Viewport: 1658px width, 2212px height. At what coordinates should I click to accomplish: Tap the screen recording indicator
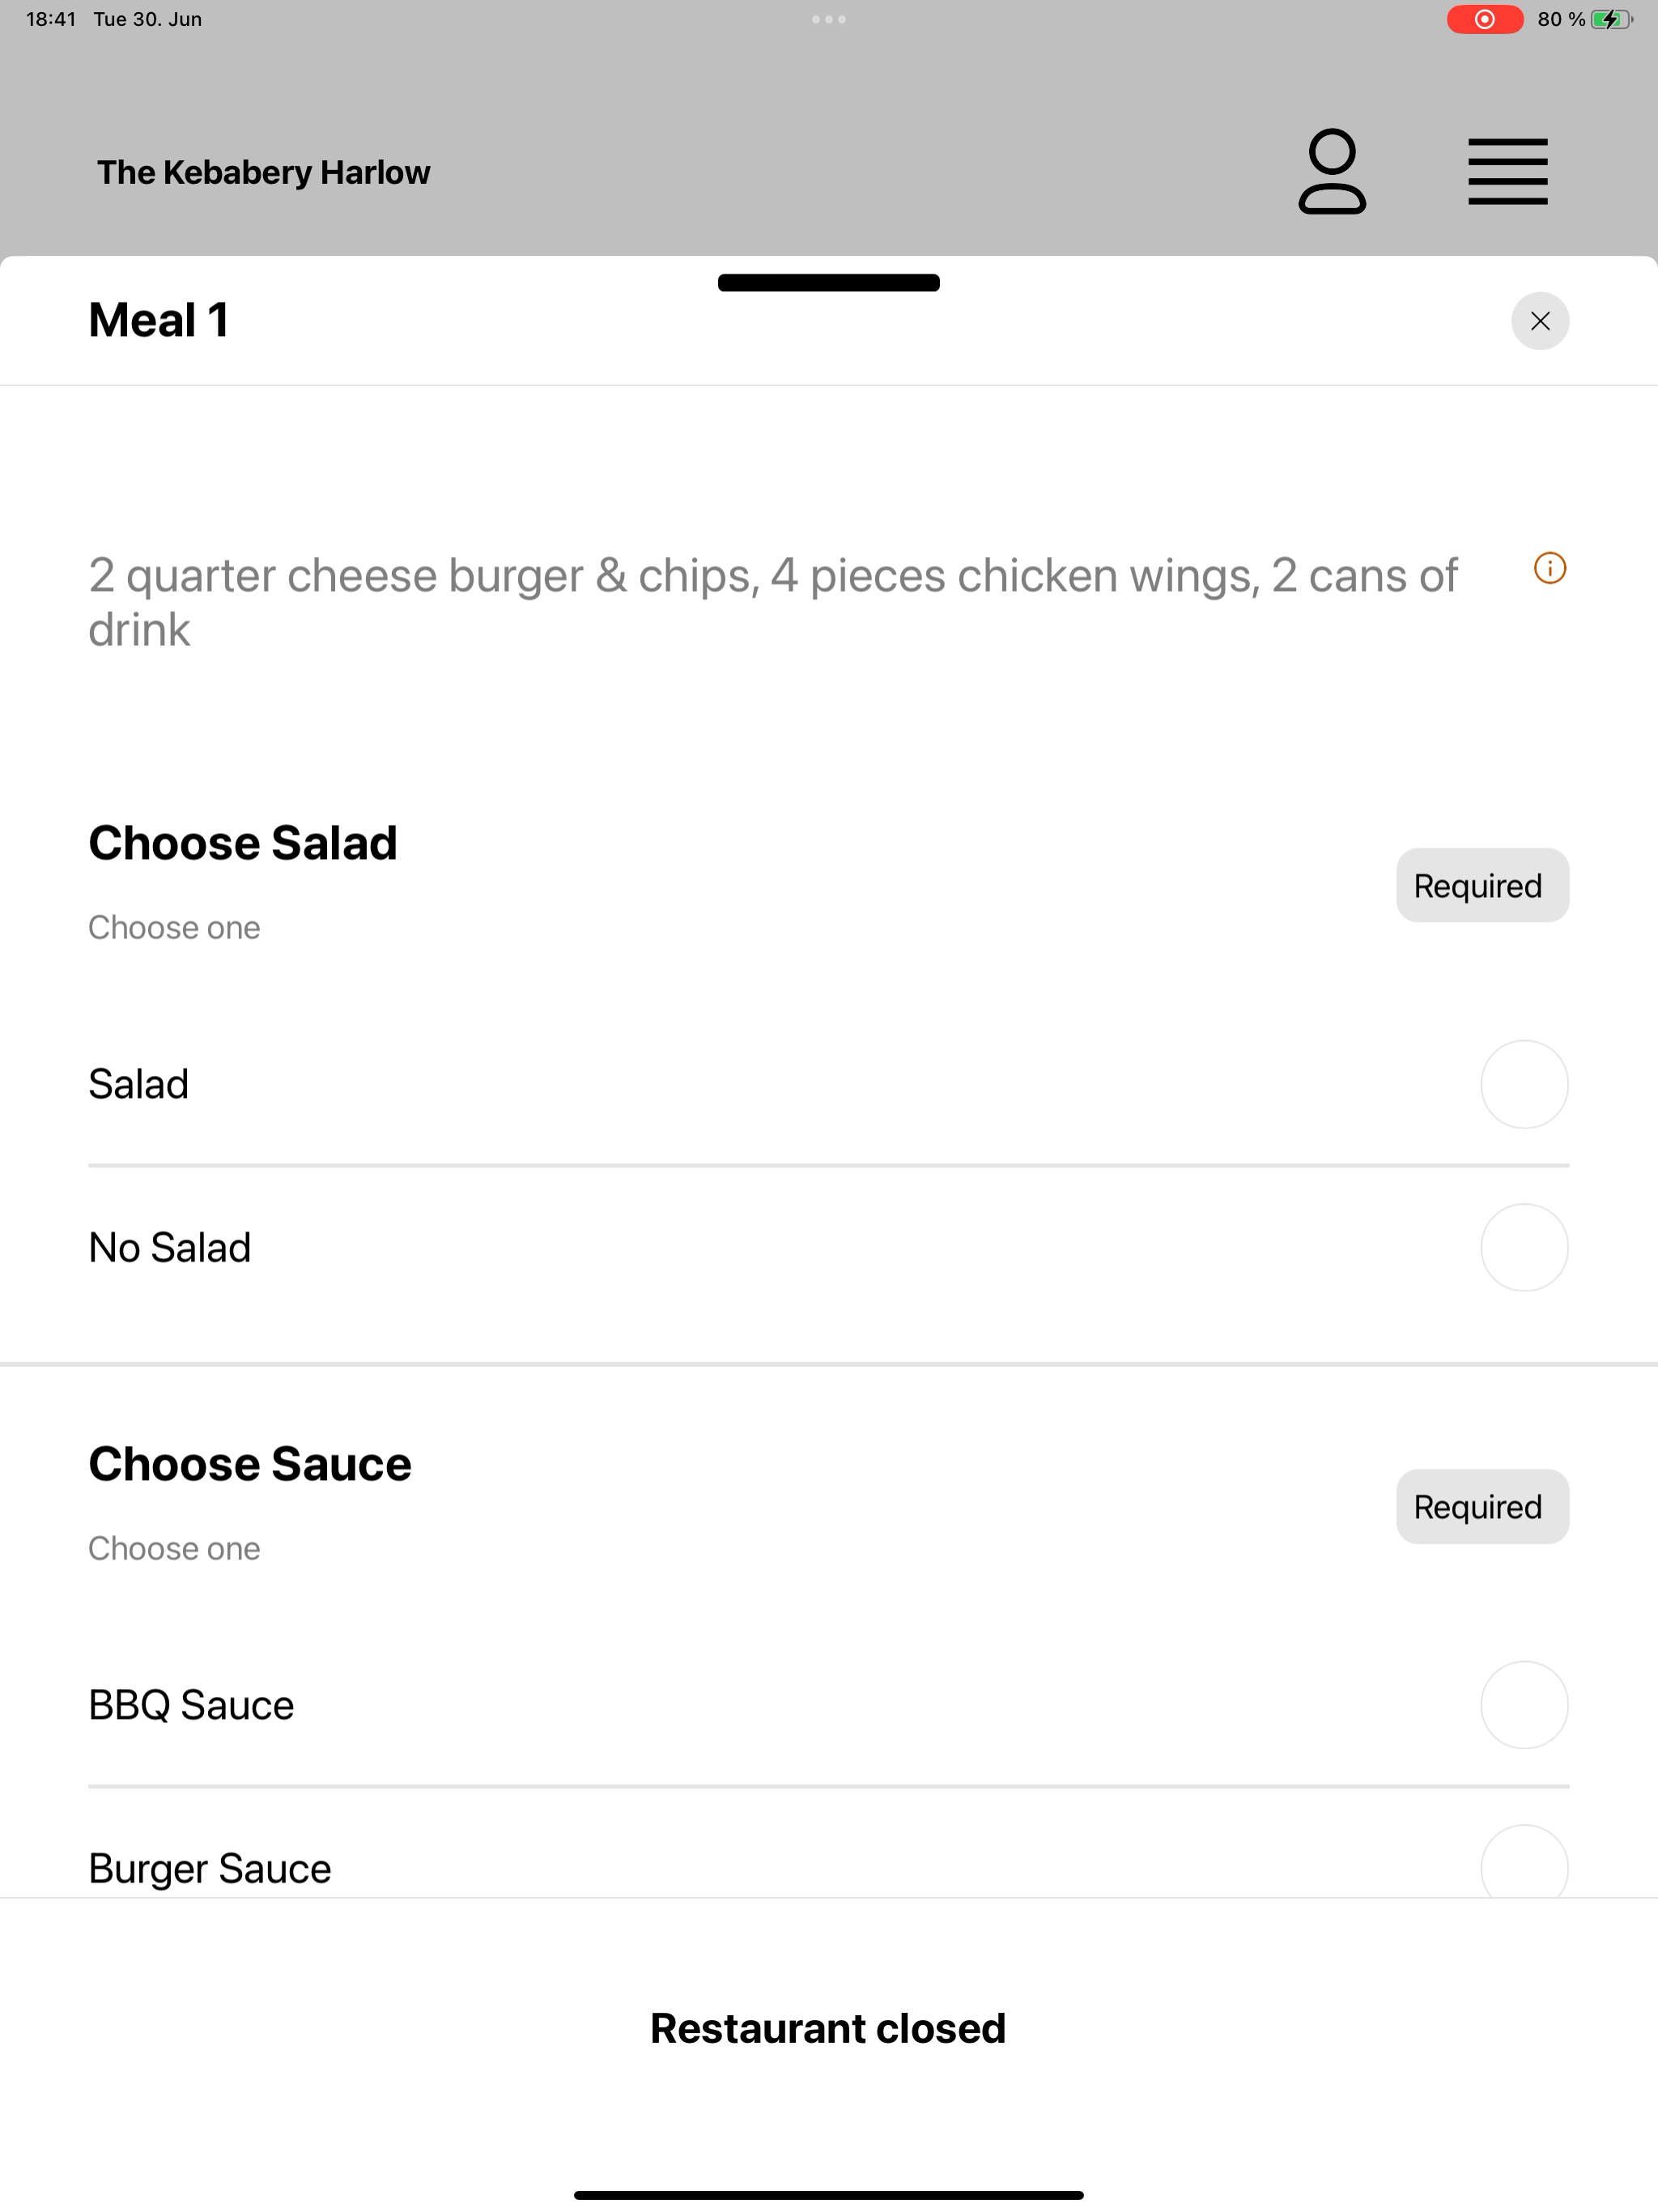(1485, 19)
